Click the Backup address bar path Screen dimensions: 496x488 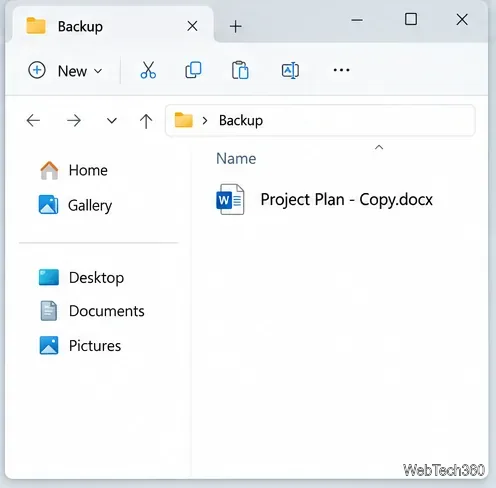[x=241, y=120]
